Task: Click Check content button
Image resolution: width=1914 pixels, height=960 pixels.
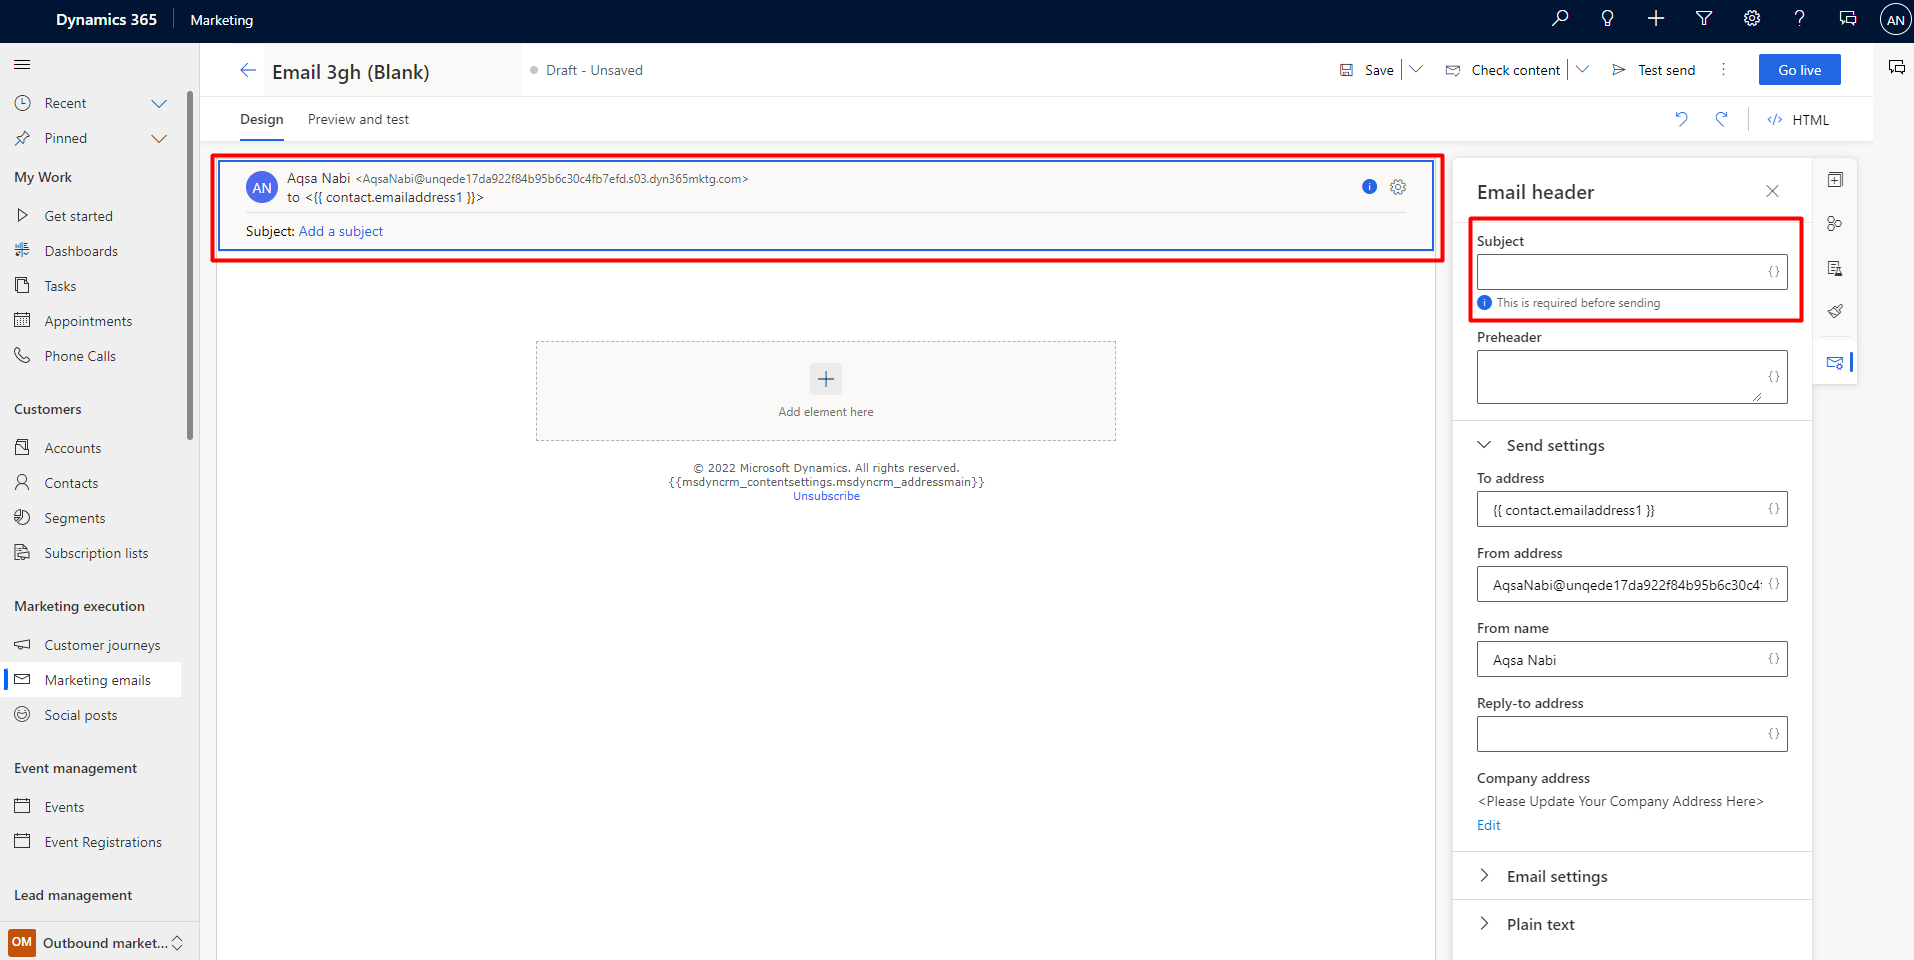Action: (1503, 70)
